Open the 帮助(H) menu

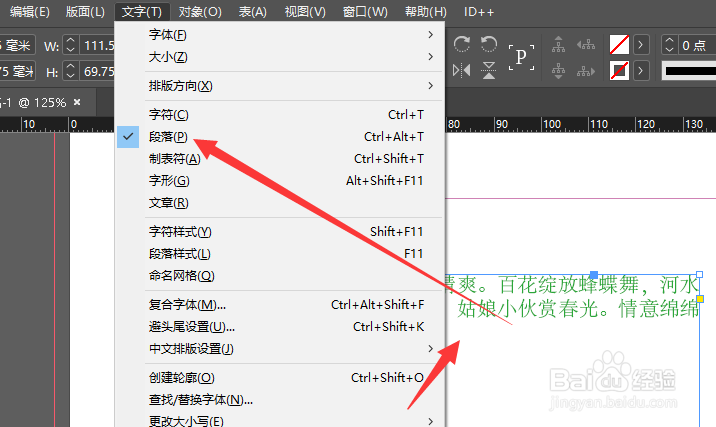(x=426, y=11)
